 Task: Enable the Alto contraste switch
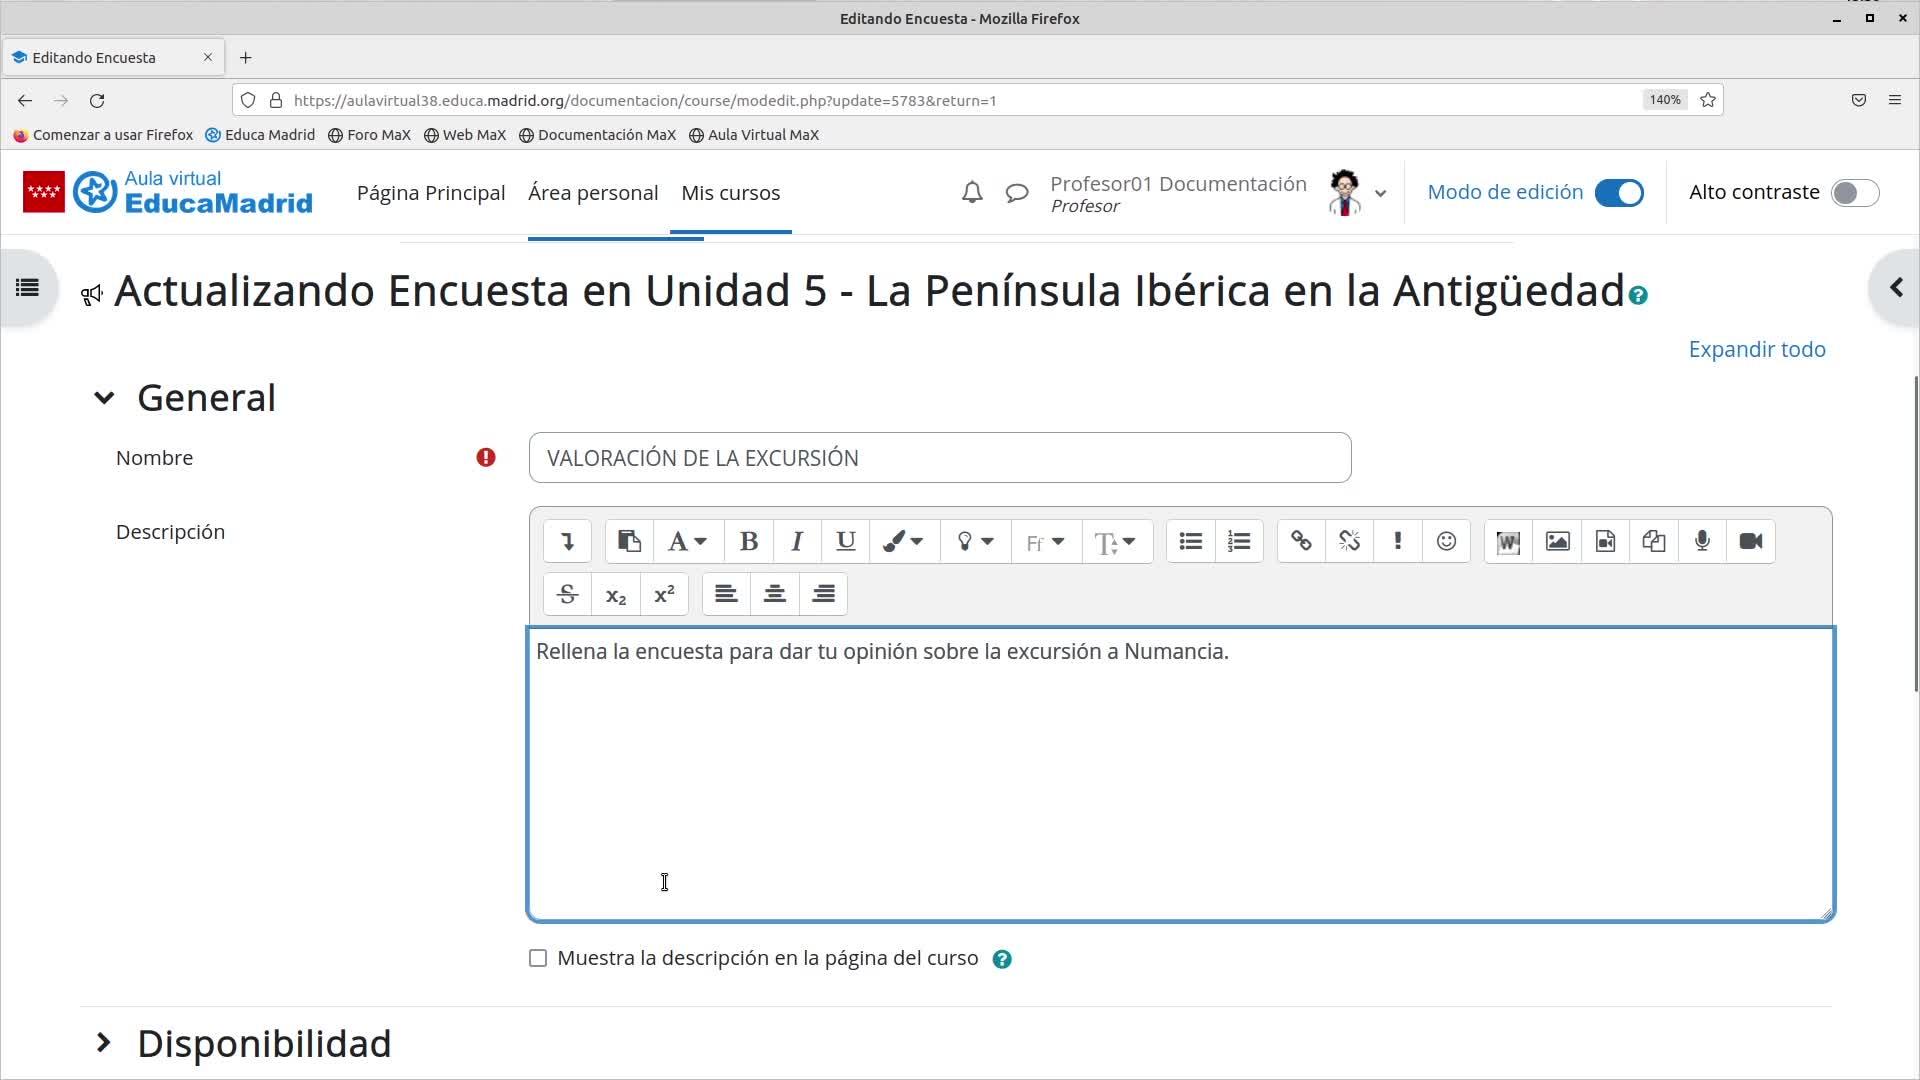tap(1854, 193)
